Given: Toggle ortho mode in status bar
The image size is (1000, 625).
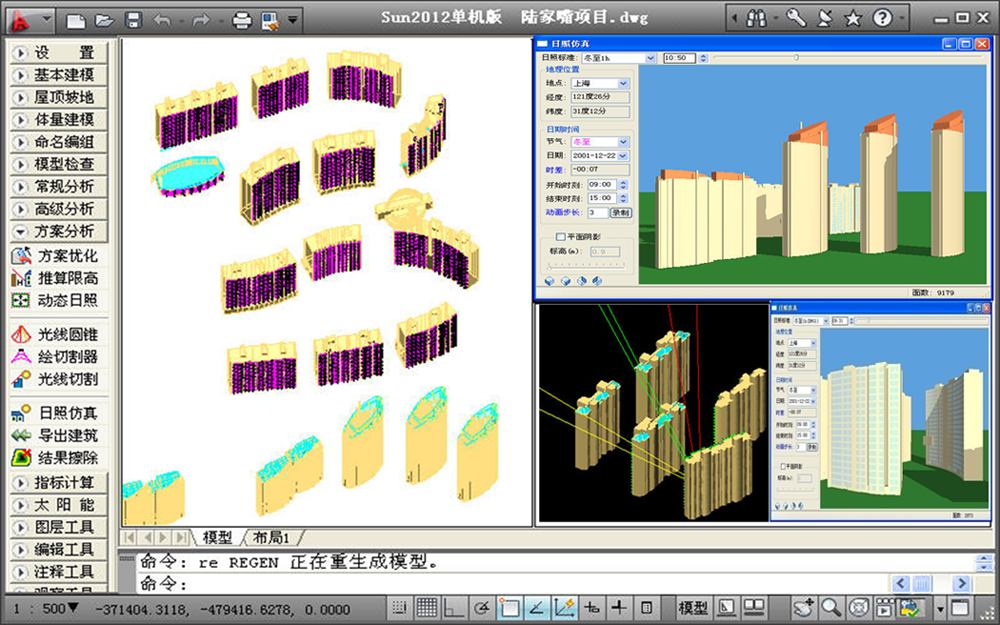Looking at the screenshot, I should 454,608.
